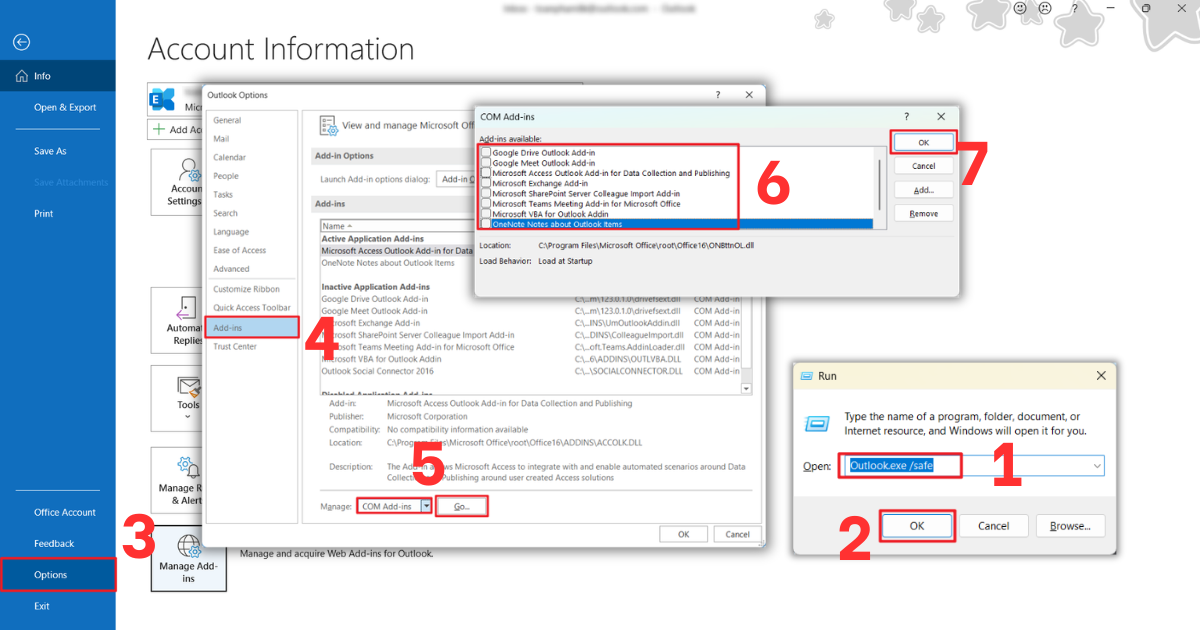1200x630 pixels.
Task: Tick Google Meet Outlook Add-in checkbox
Action: pos(486,163)
